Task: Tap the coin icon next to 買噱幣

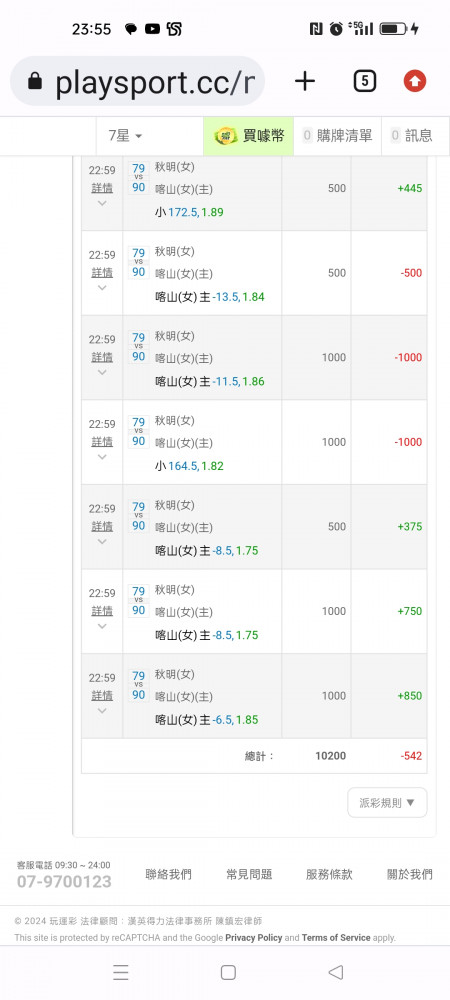Action: [226, 135]
